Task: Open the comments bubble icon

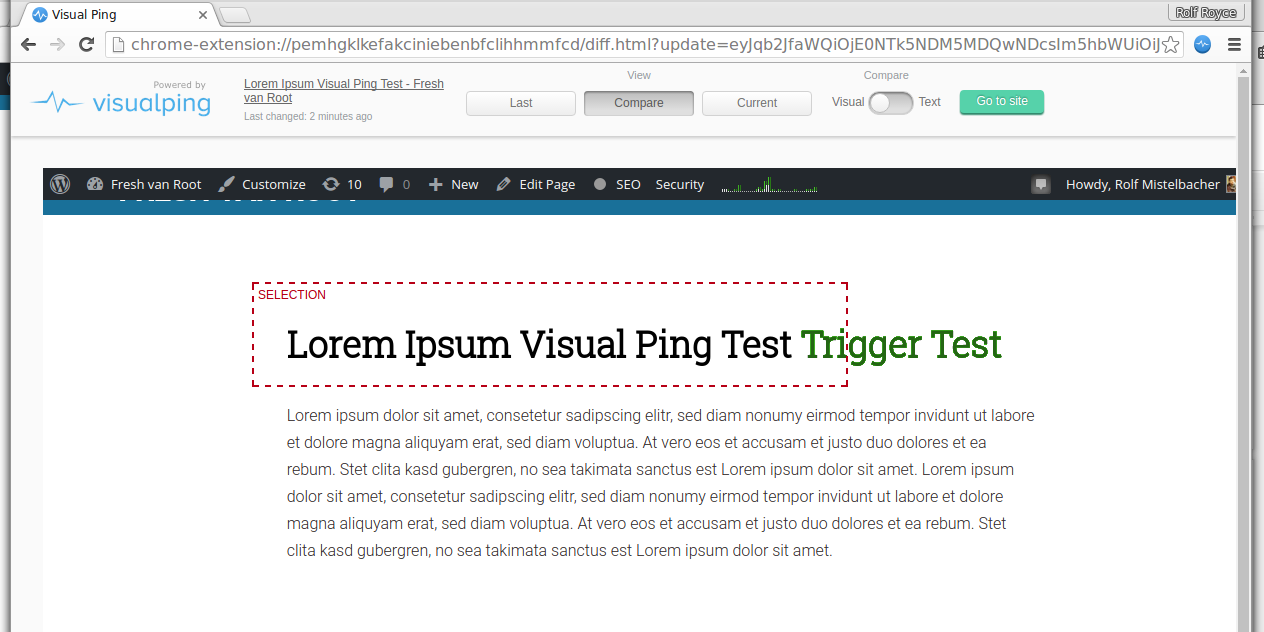Action: (386, 184)
